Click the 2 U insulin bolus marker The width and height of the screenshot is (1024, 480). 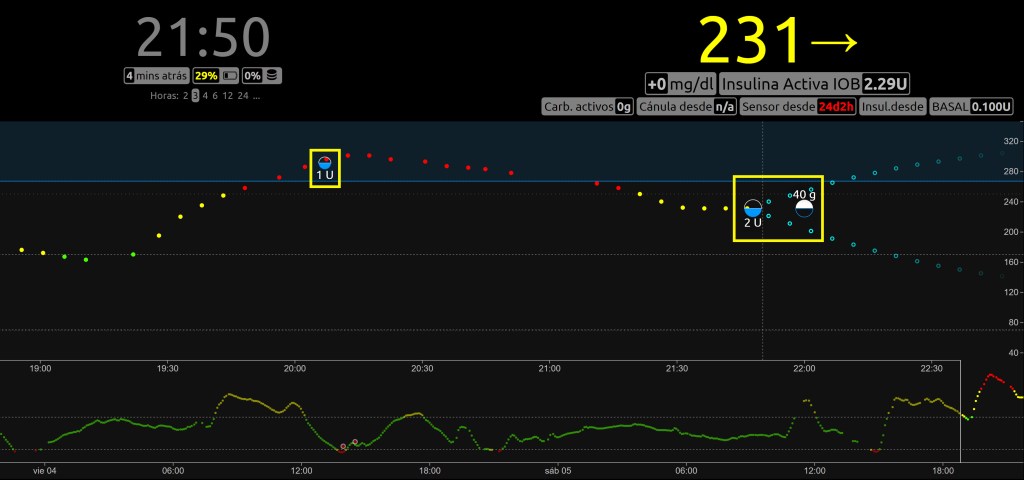753,208
